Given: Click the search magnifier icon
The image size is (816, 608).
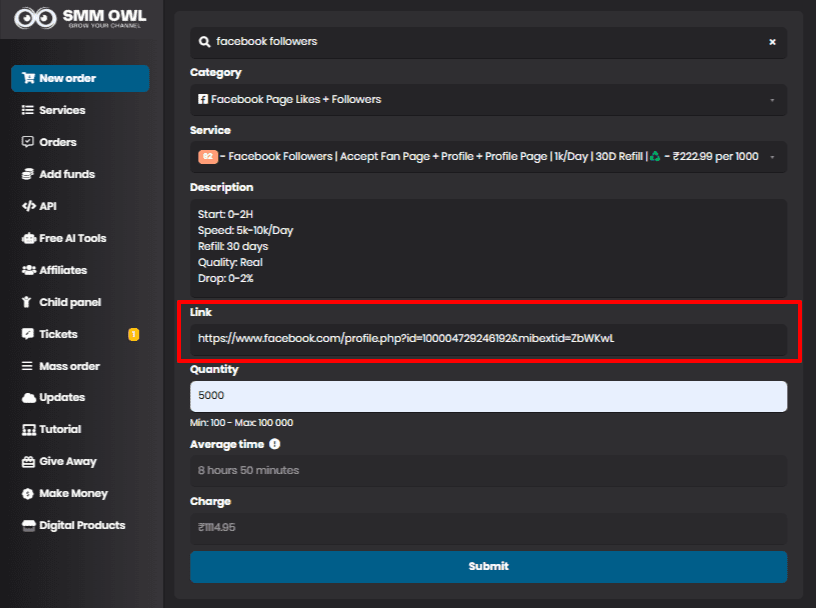Looking at the screenshot, I should pos(205,42).
